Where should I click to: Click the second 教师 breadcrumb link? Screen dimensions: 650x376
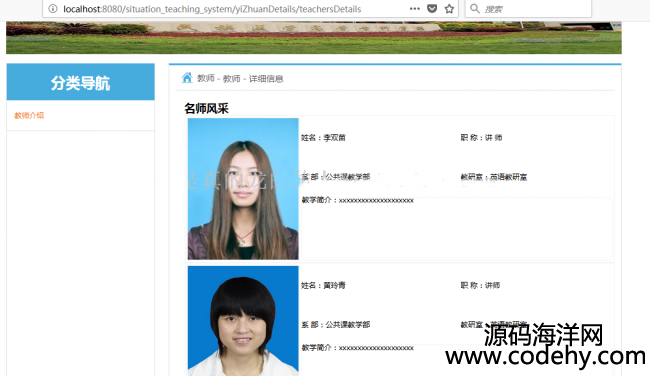point(231,78)
